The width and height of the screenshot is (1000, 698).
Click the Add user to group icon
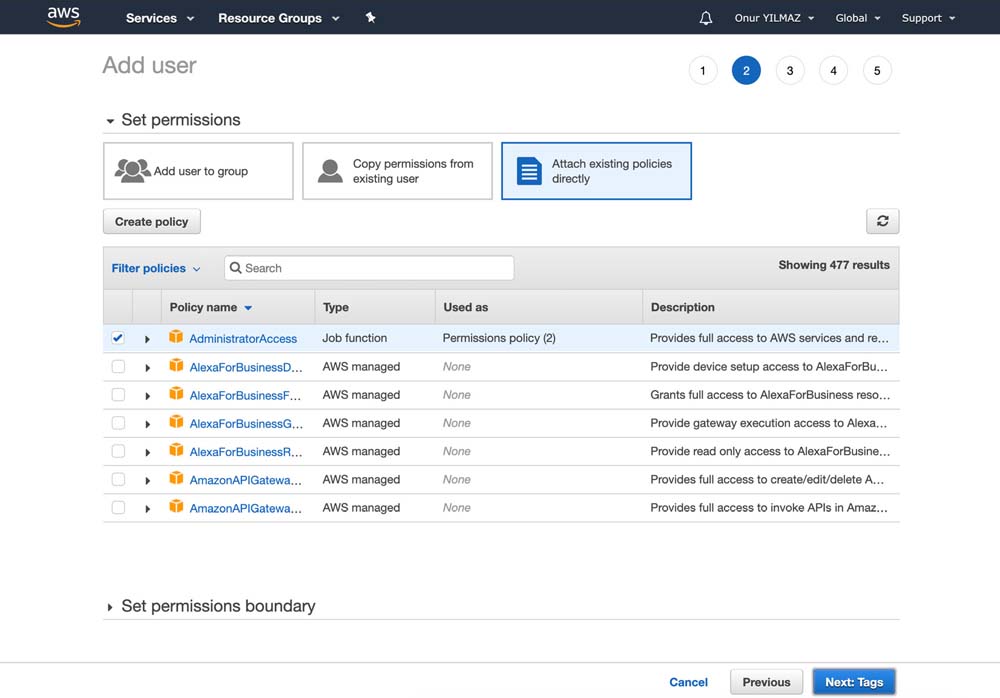(x=132, y=171)
